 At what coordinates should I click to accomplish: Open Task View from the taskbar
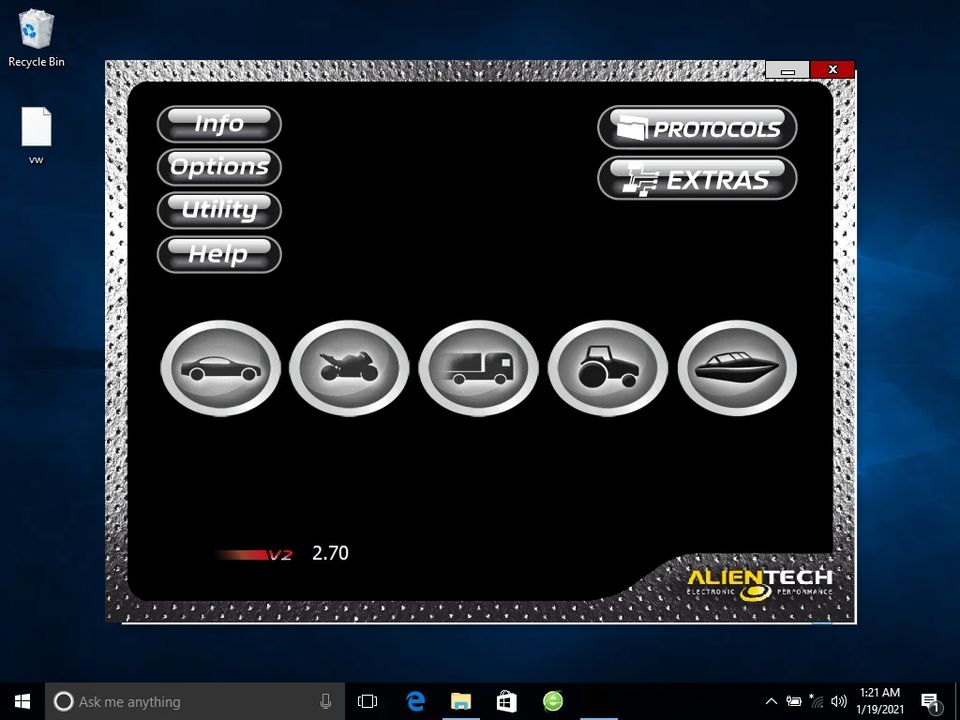coord(367,702)
